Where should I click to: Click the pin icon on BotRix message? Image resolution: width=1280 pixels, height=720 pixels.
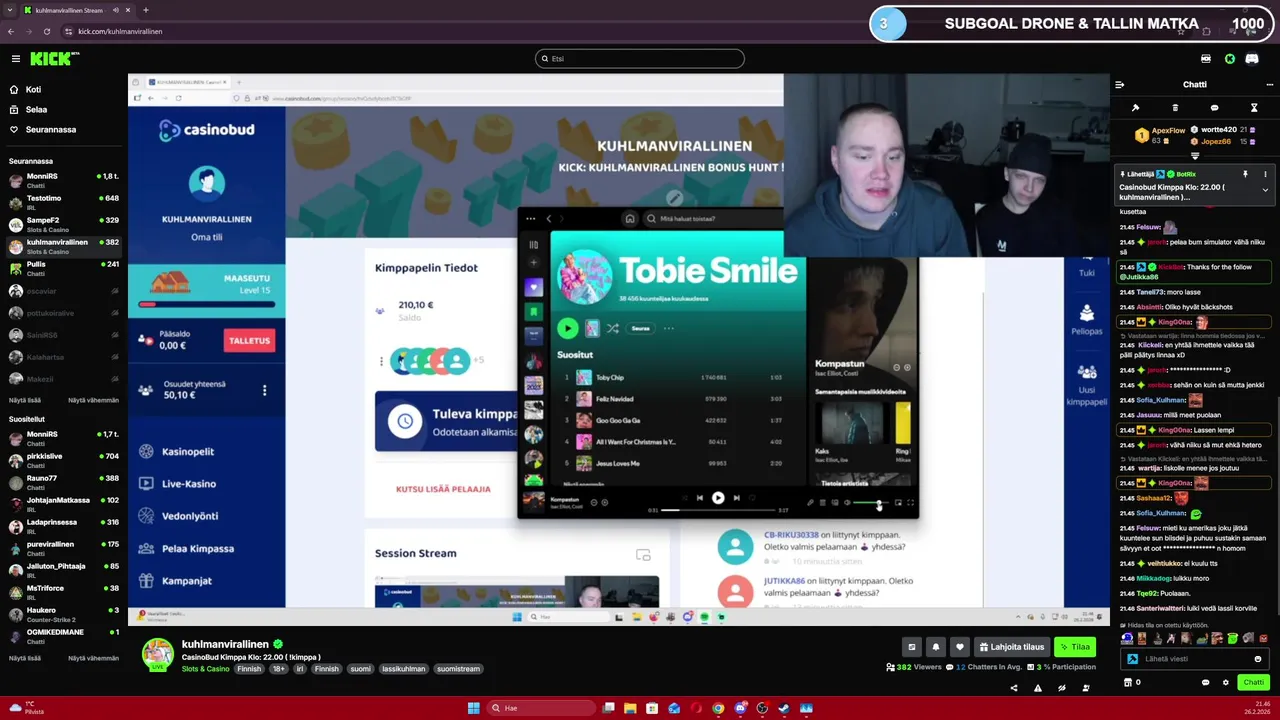click(x=1245, y=174)
